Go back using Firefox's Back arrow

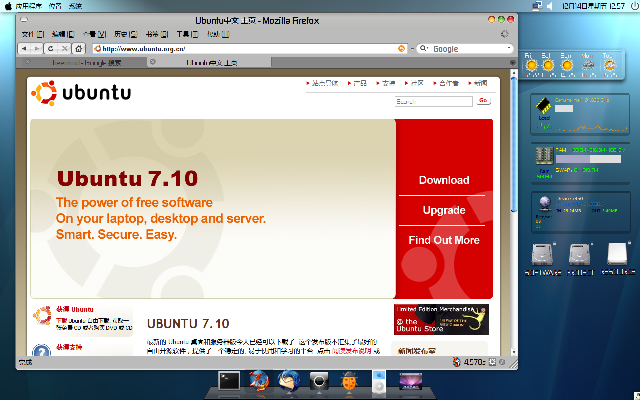coord(24,49)
